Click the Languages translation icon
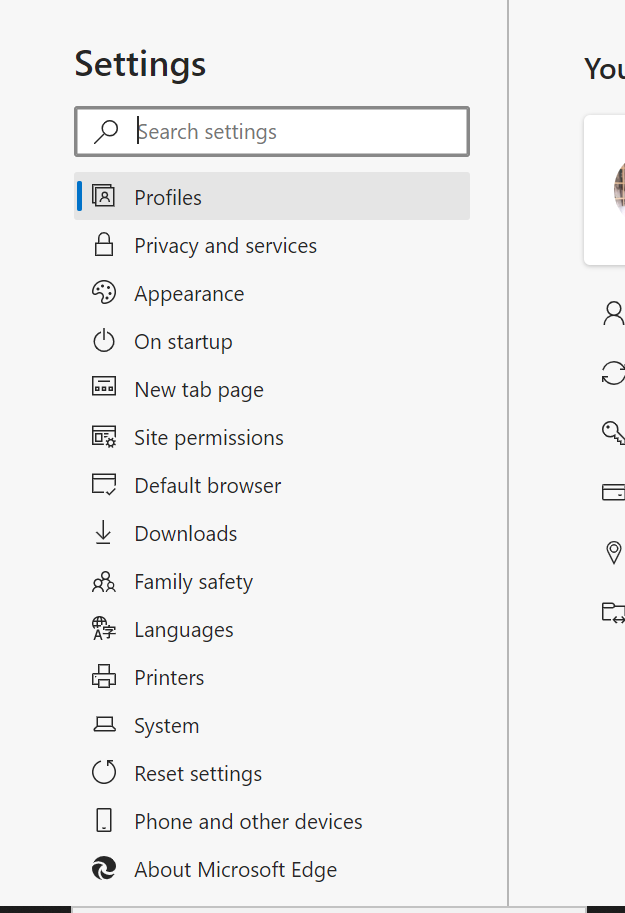Viewport: 625px width, 913px height. pos(103,628)
